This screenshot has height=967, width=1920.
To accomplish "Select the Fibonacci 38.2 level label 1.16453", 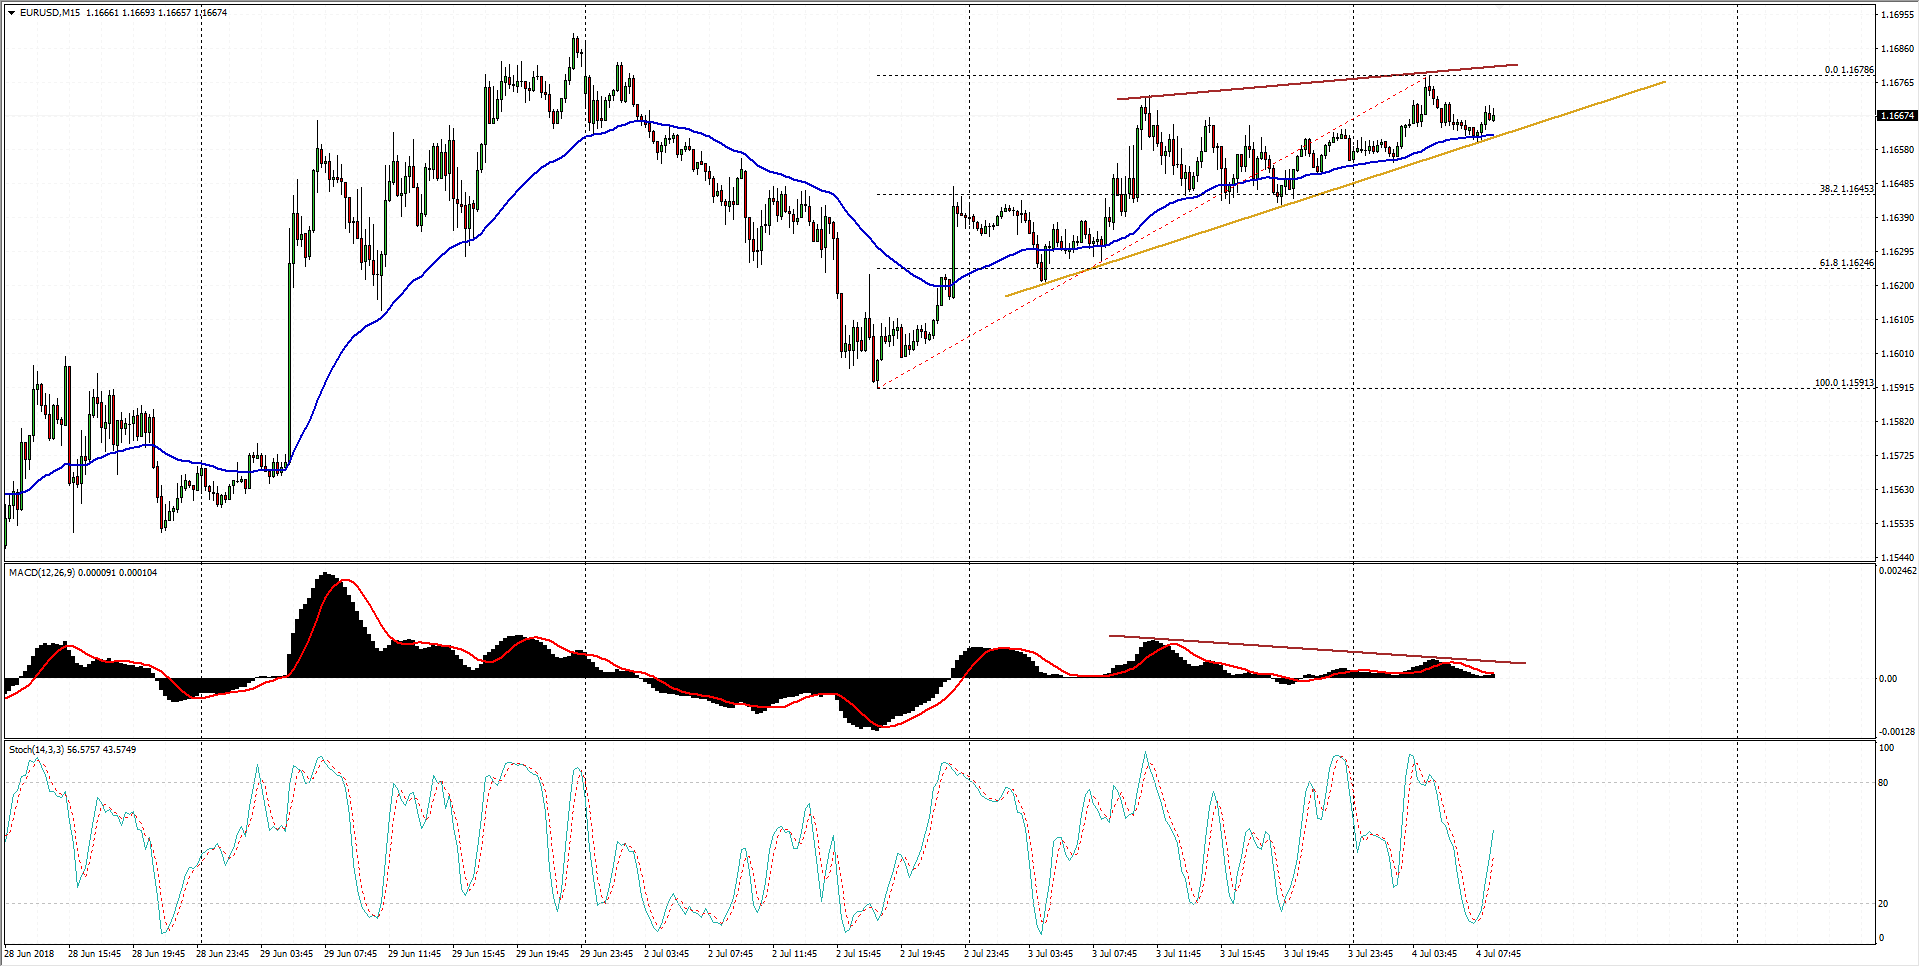I will (x=1845, y=189).
